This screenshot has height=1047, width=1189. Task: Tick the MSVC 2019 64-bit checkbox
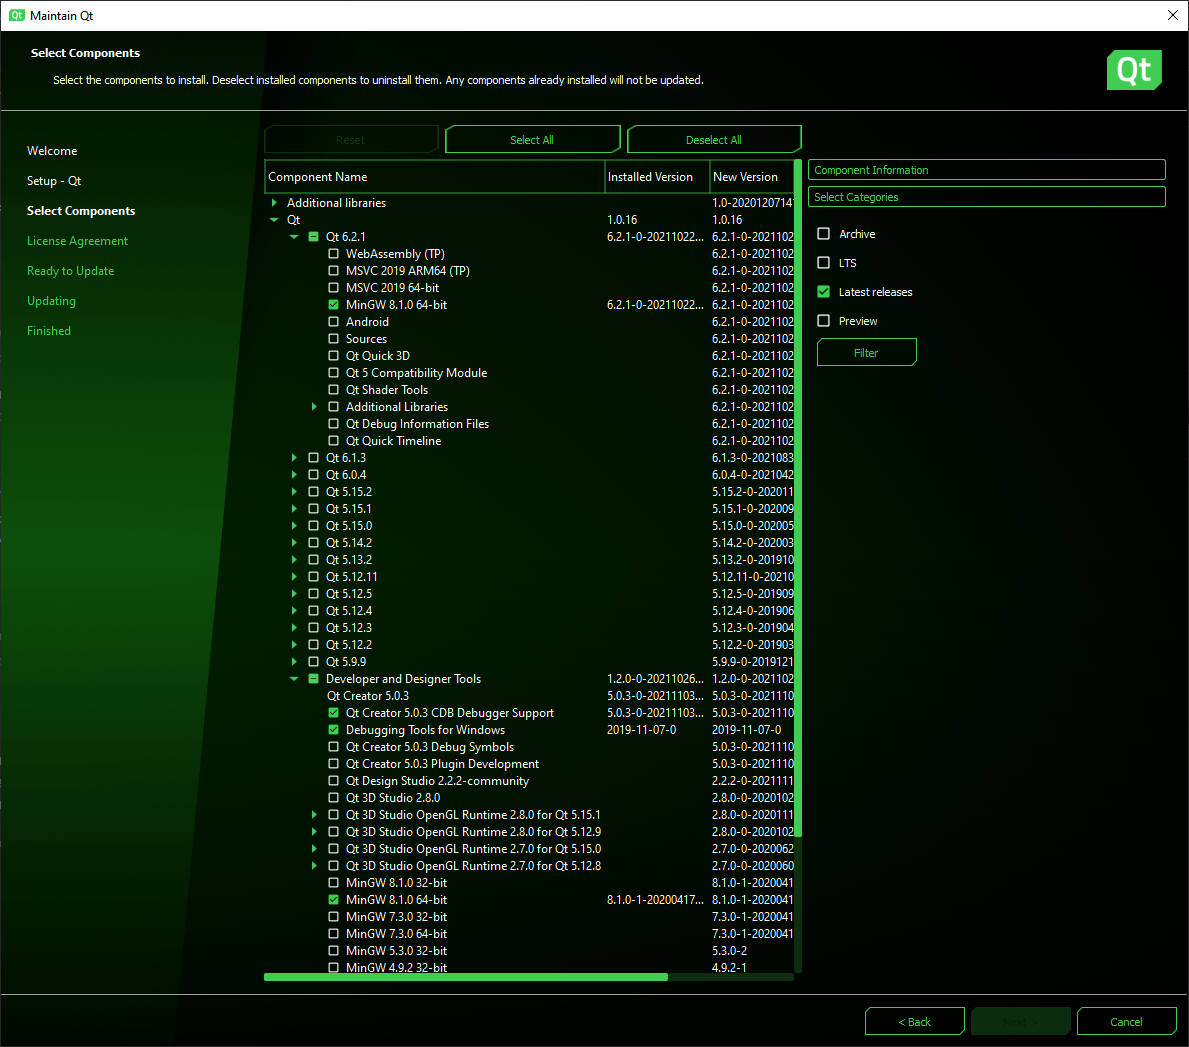[333, 287]
